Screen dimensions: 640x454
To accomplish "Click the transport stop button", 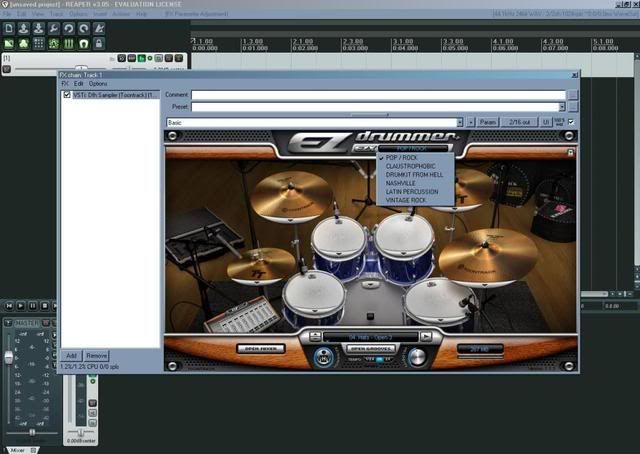I will [x=45, y=305].
